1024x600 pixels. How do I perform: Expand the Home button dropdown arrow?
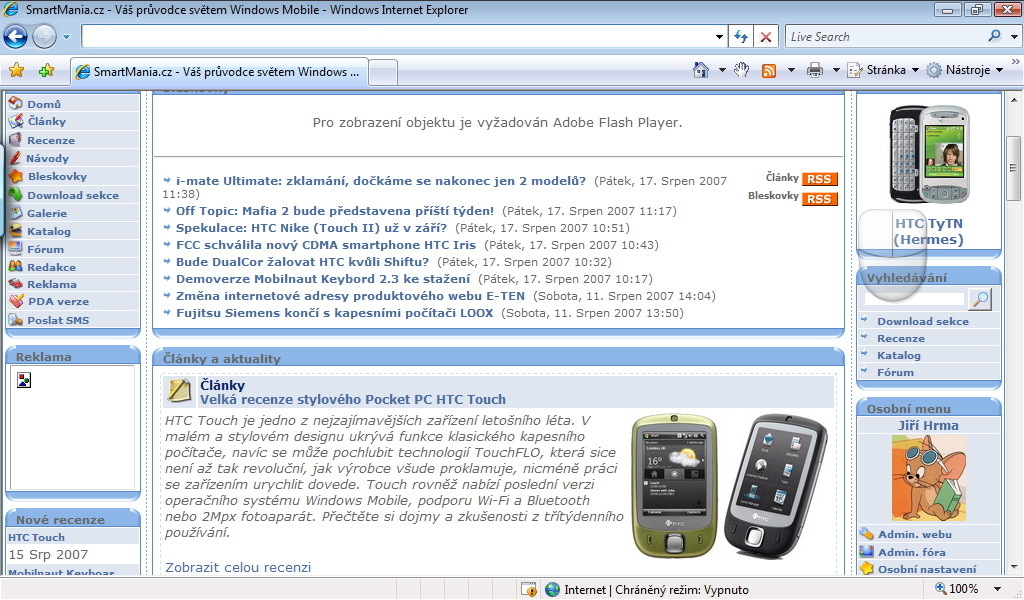(x=722, y=70)
